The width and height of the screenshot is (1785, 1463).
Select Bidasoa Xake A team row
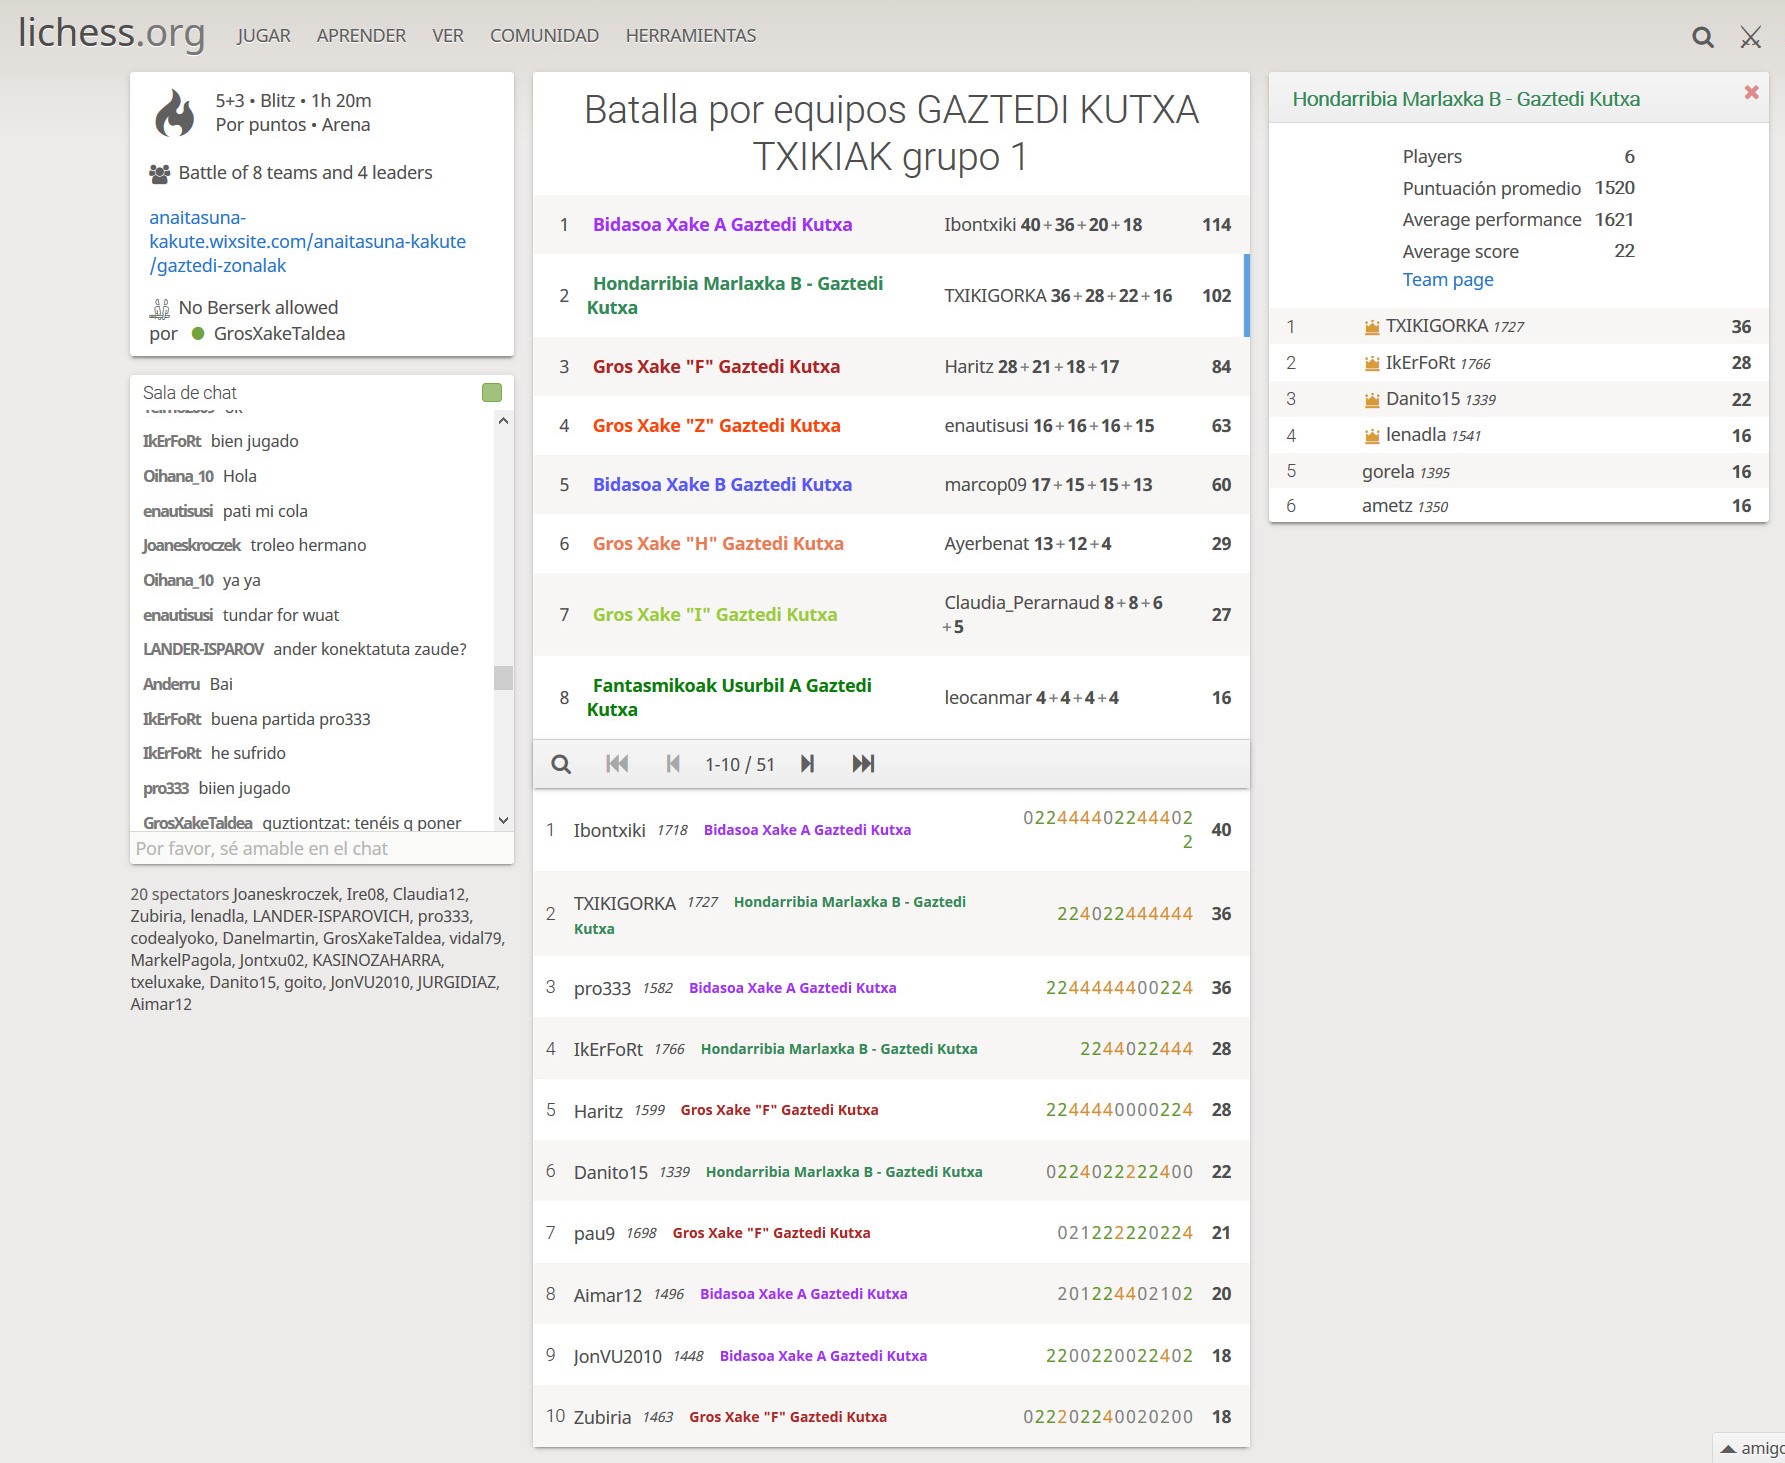(722, 225)
